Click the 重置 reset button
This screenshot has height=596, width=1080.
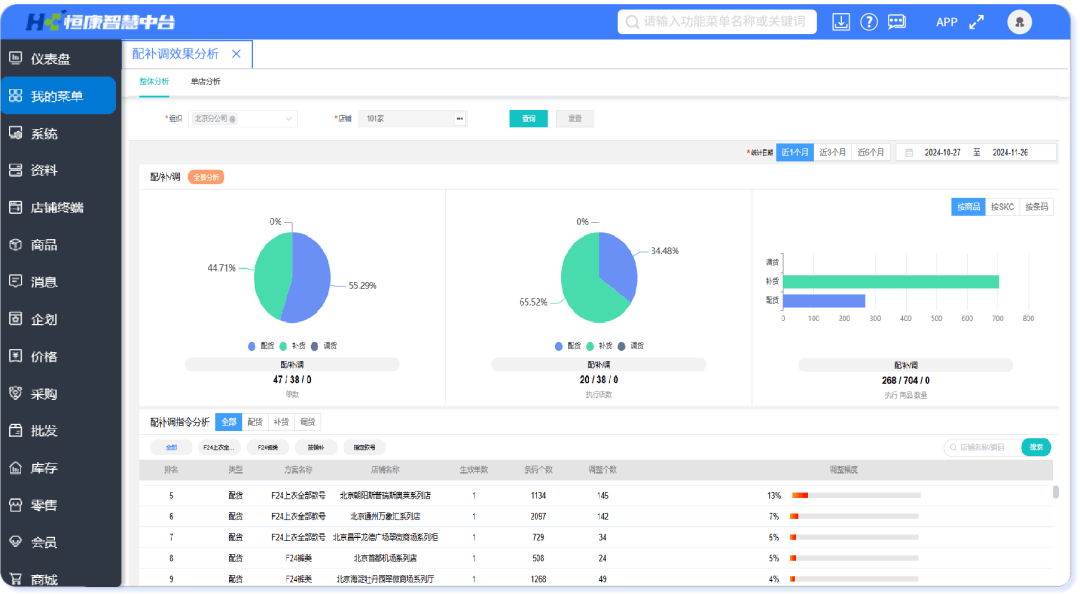[x=574, y=119]
